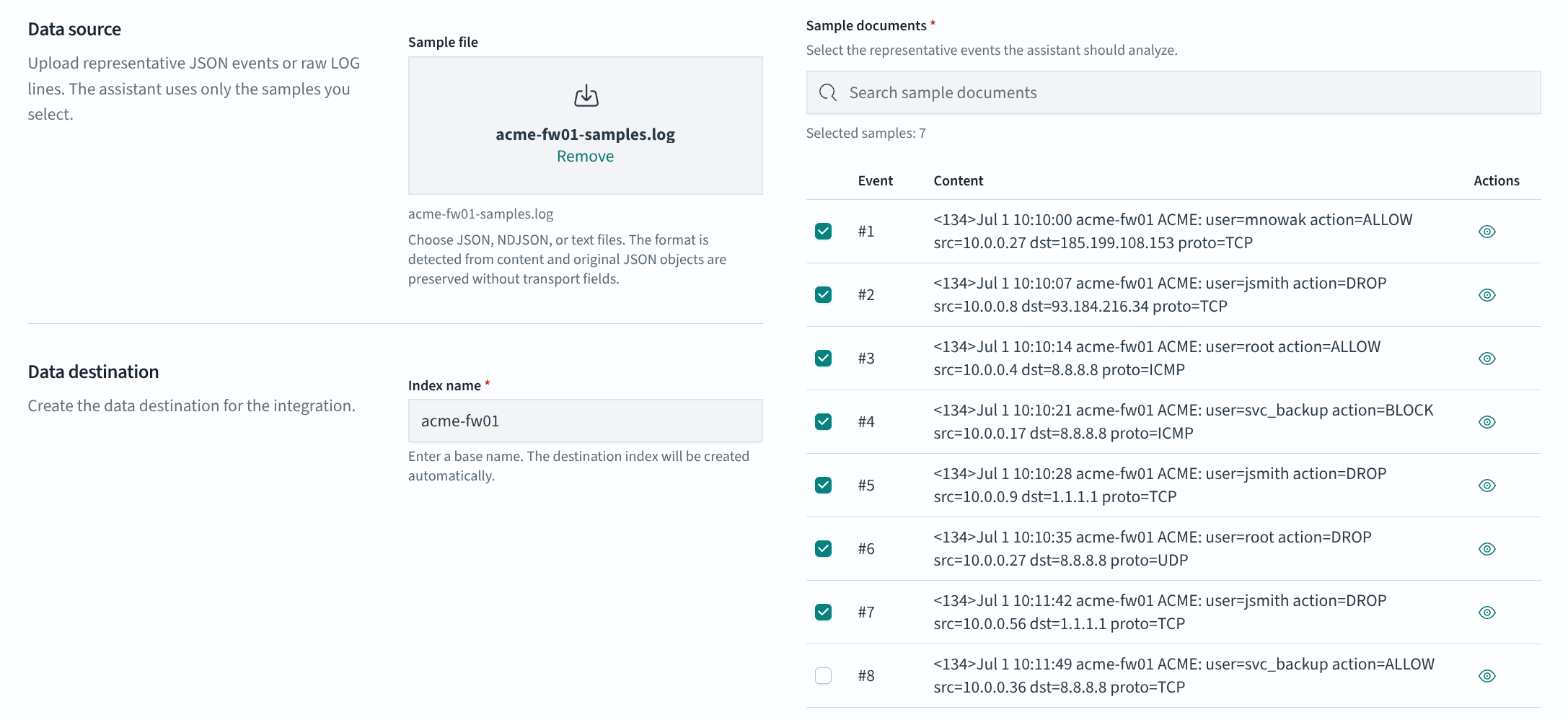Click the magnifier icon in sample search
Viewport: 1568px width, 720px height.
click(x=827, y=92)
